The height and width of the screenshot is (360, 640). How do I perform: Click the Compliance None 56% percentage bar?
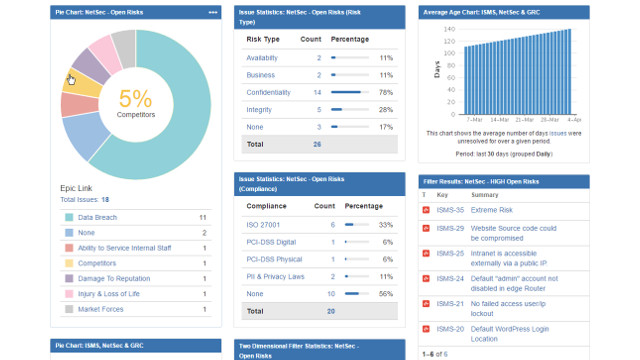pos(357,293)
